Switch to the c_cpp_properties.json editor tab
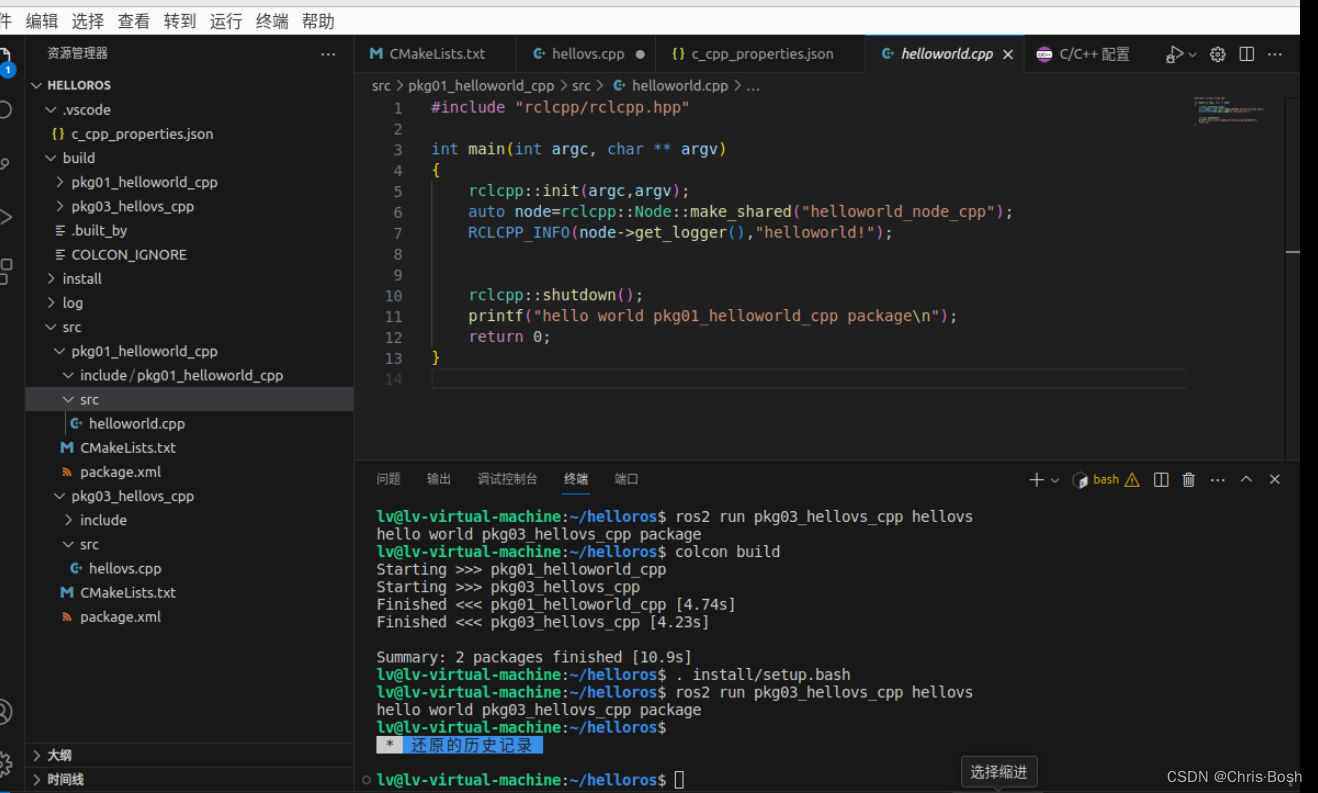Viewport: 1318px width, 793px height. 761,54
